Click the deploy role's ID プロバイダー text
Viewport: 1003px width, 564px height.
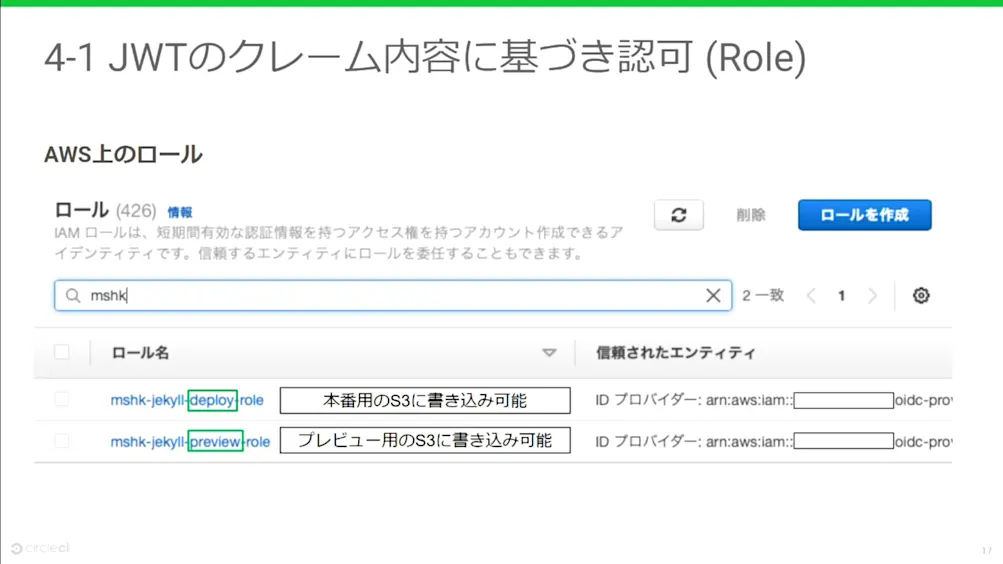tap(773, 400)
